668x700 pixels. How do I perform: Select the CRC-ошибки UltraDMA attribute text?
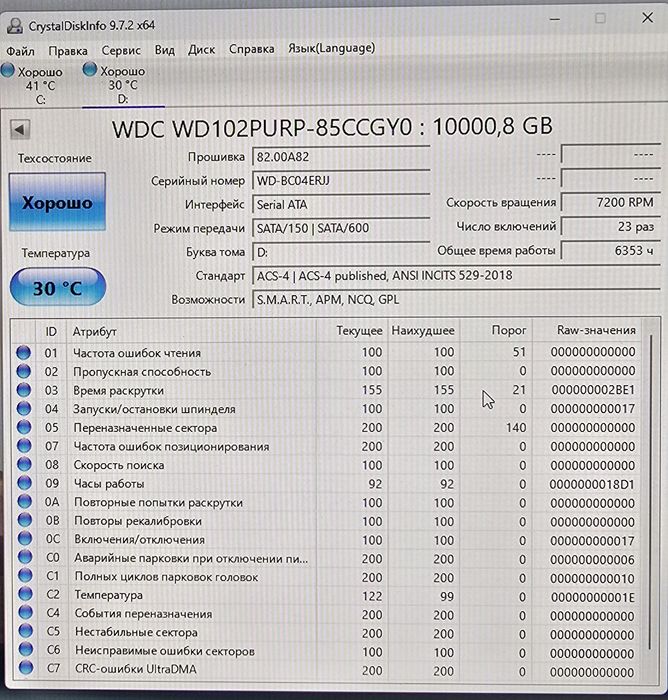pos(136,669)
